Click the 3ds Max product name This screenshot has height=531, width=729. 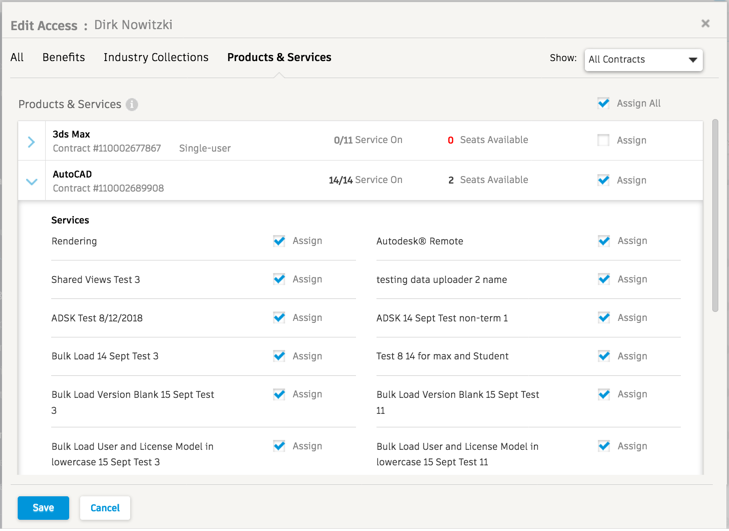[x=71, y=134]
